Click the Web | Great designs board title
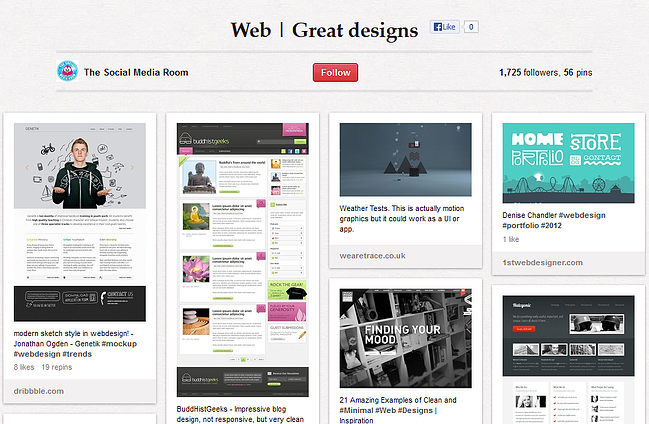 pyautogui.click(x=324, y=29)
